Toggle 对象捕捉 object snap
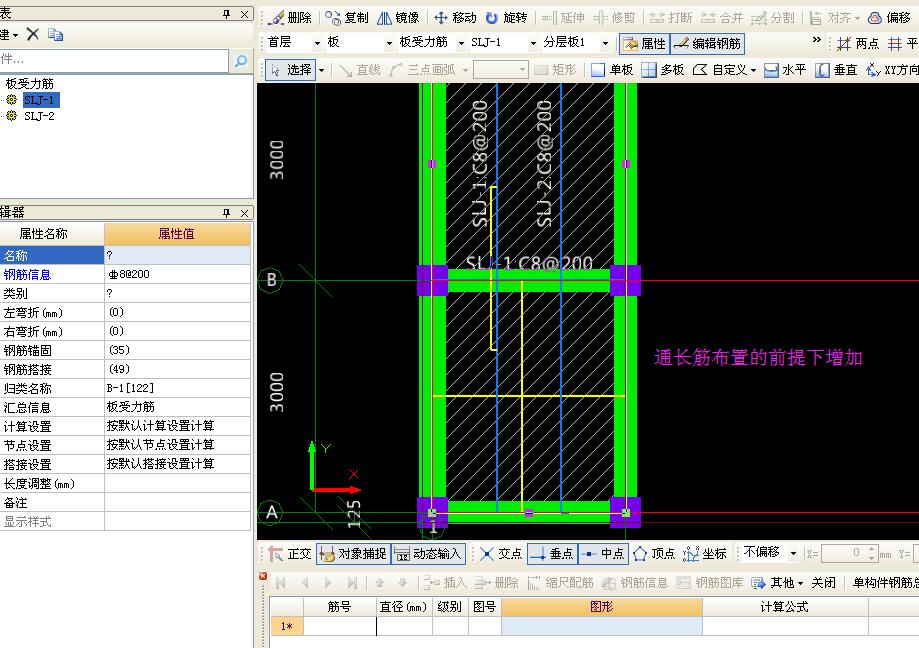This screenshot has width=919, height=648. click(x=353, y=554)
